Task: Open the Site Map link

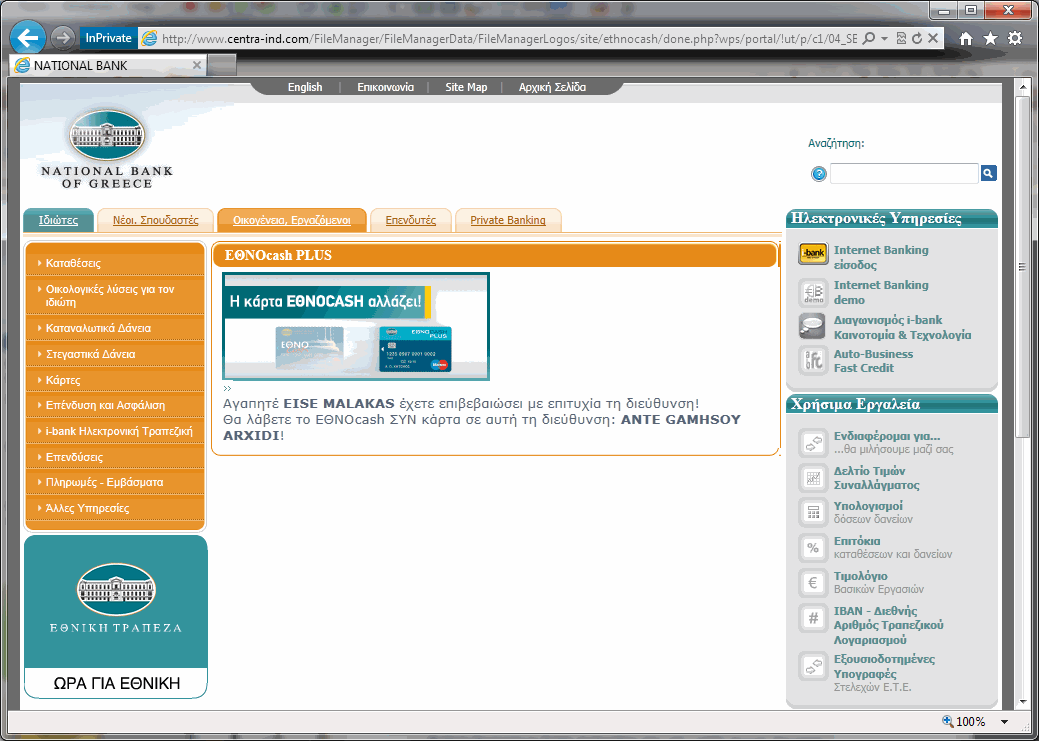Action: click(x=466, y=87)
